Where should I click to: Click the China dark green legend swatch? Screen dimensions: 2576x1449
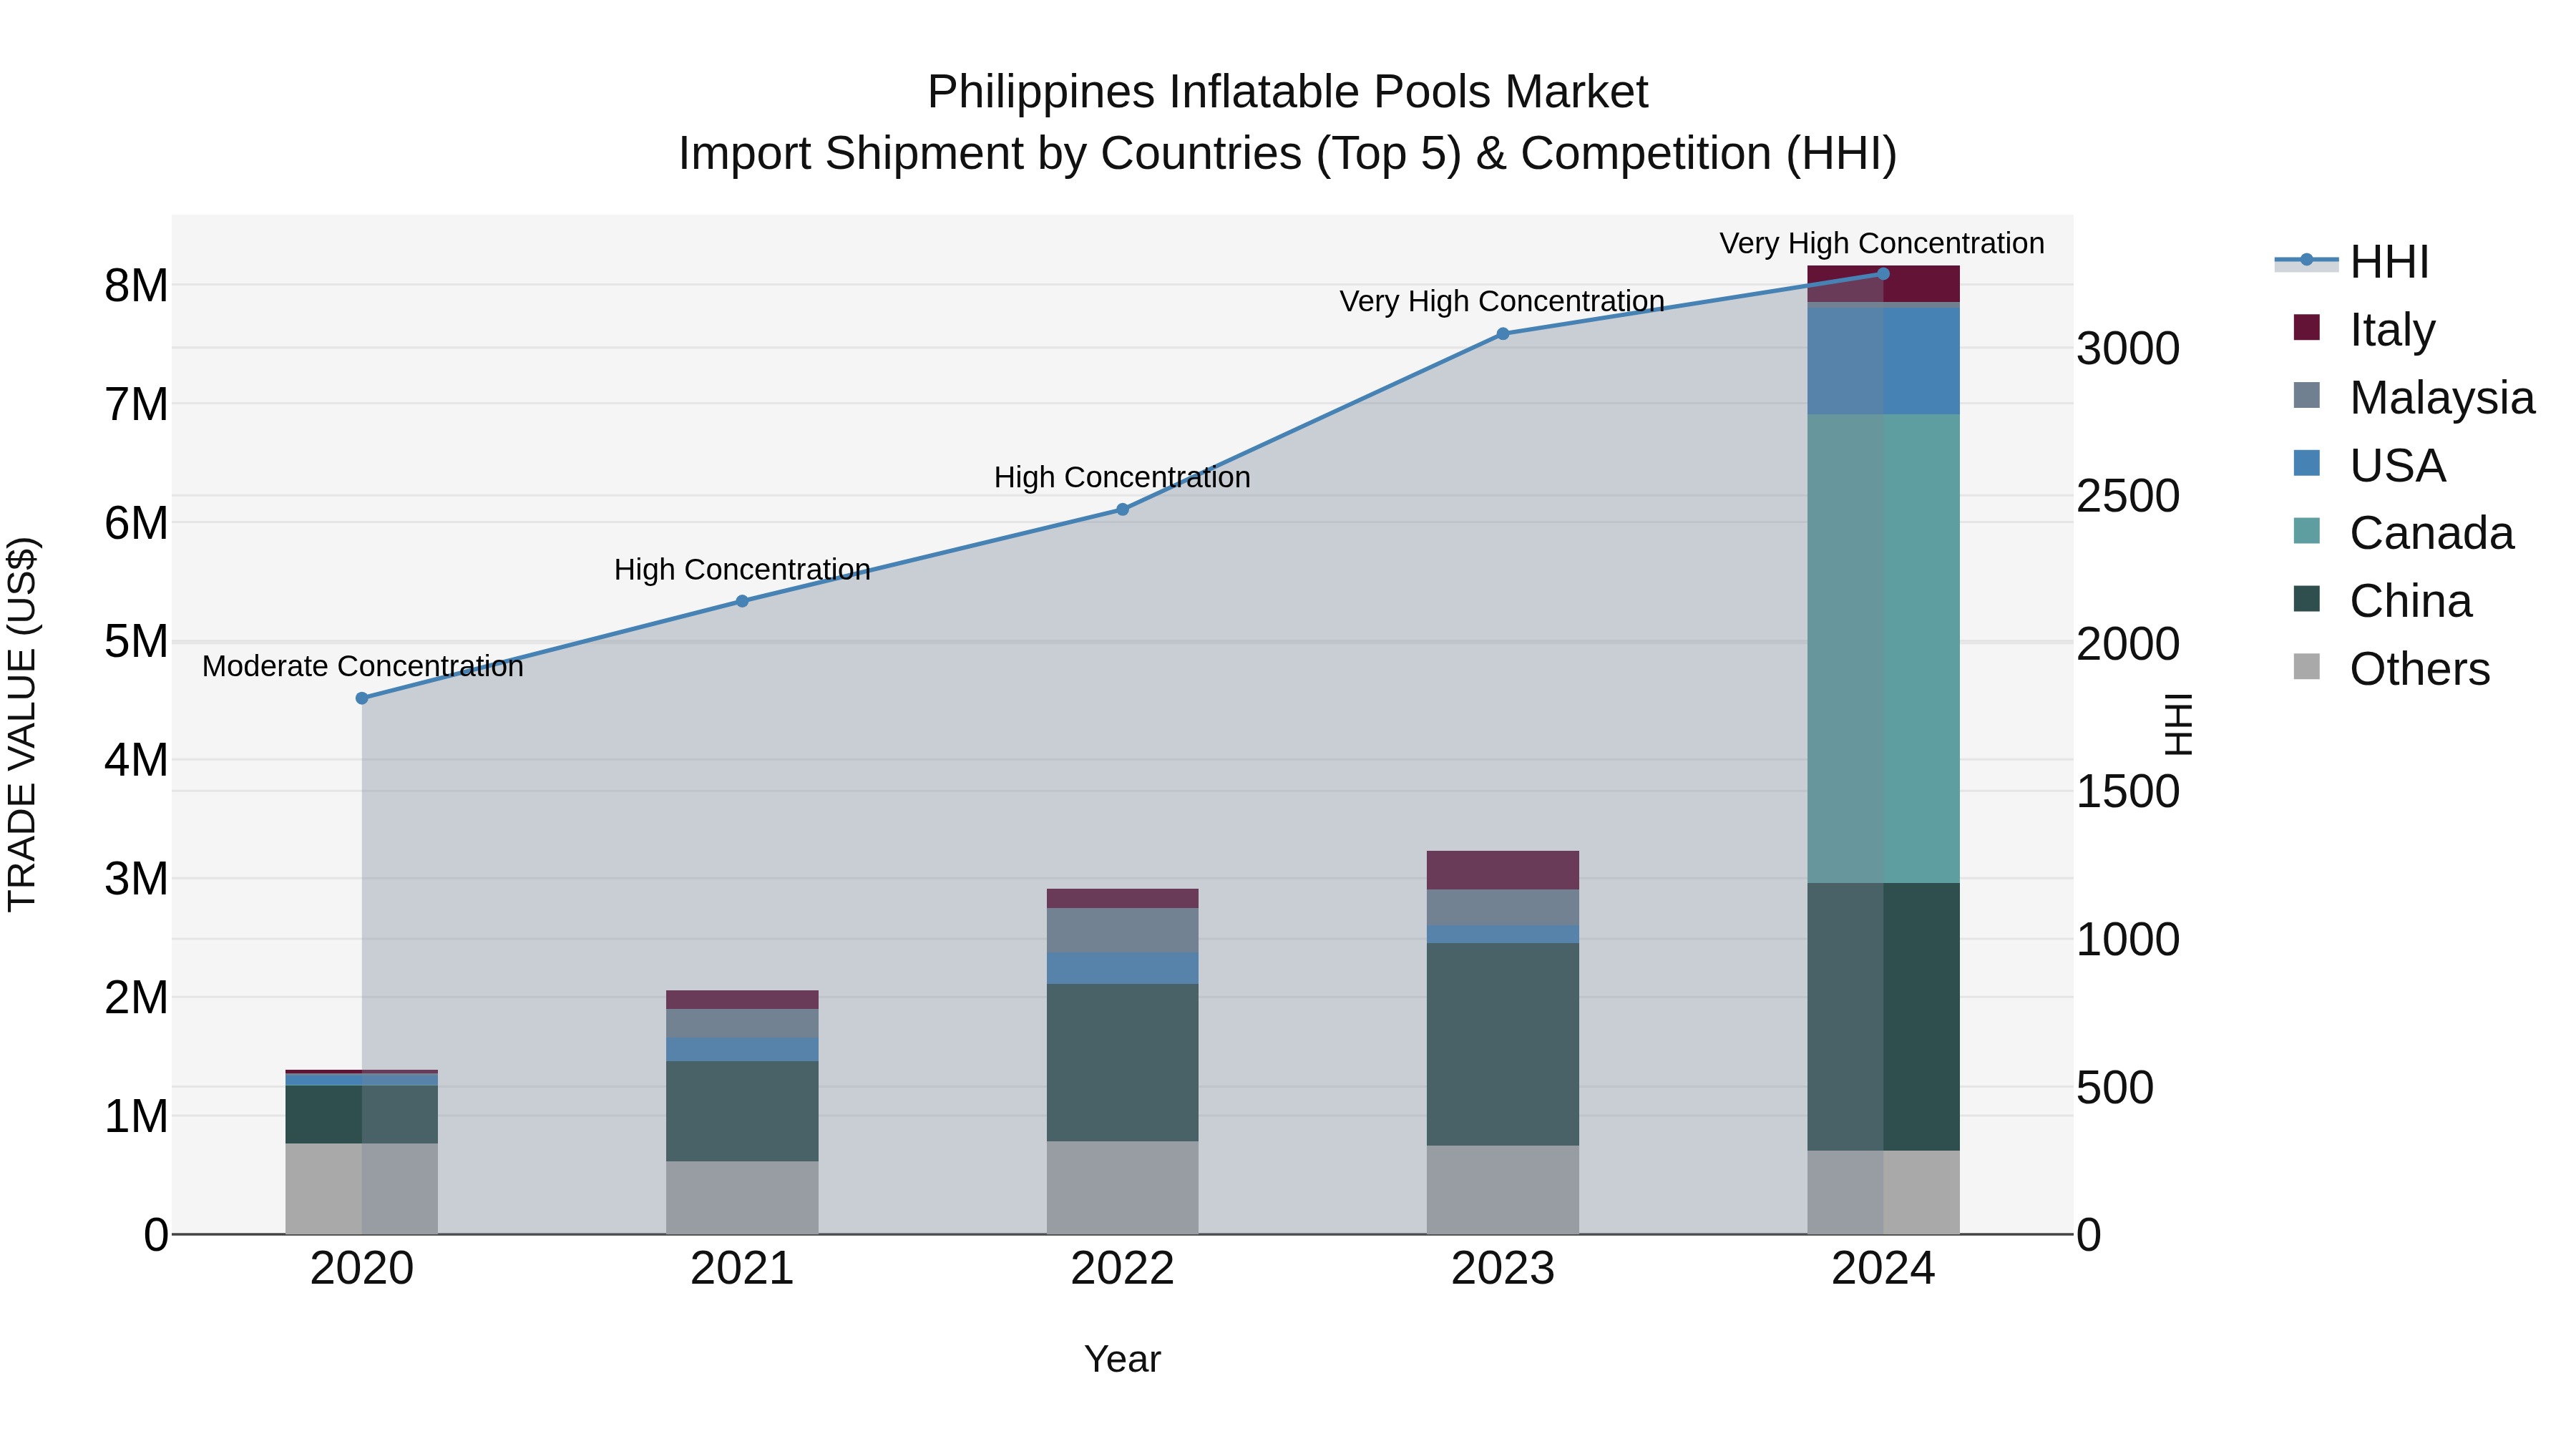coord(2306,599)
